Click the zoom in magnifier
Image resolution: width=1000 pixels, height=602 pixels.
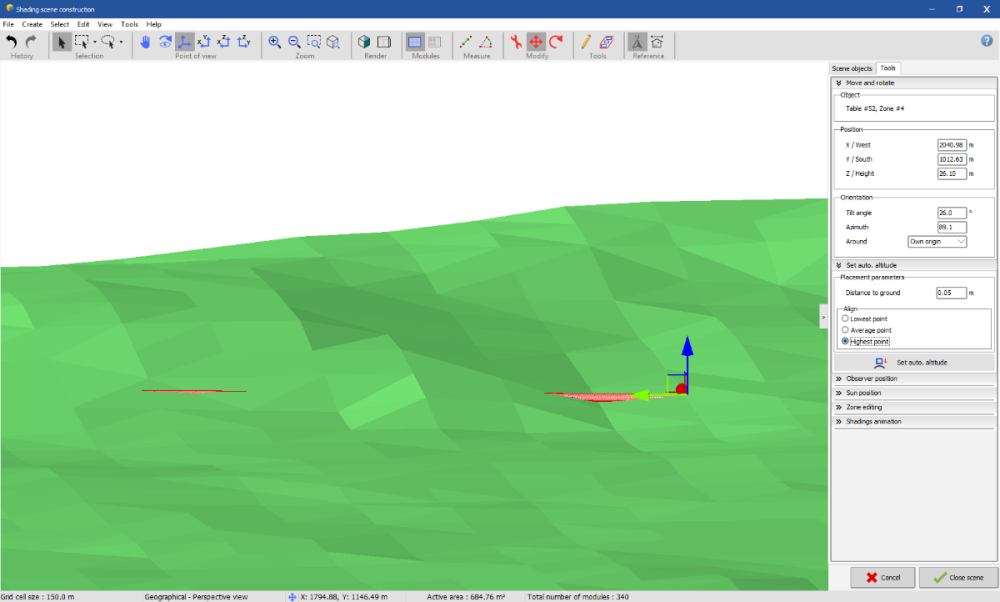point(274,42)
